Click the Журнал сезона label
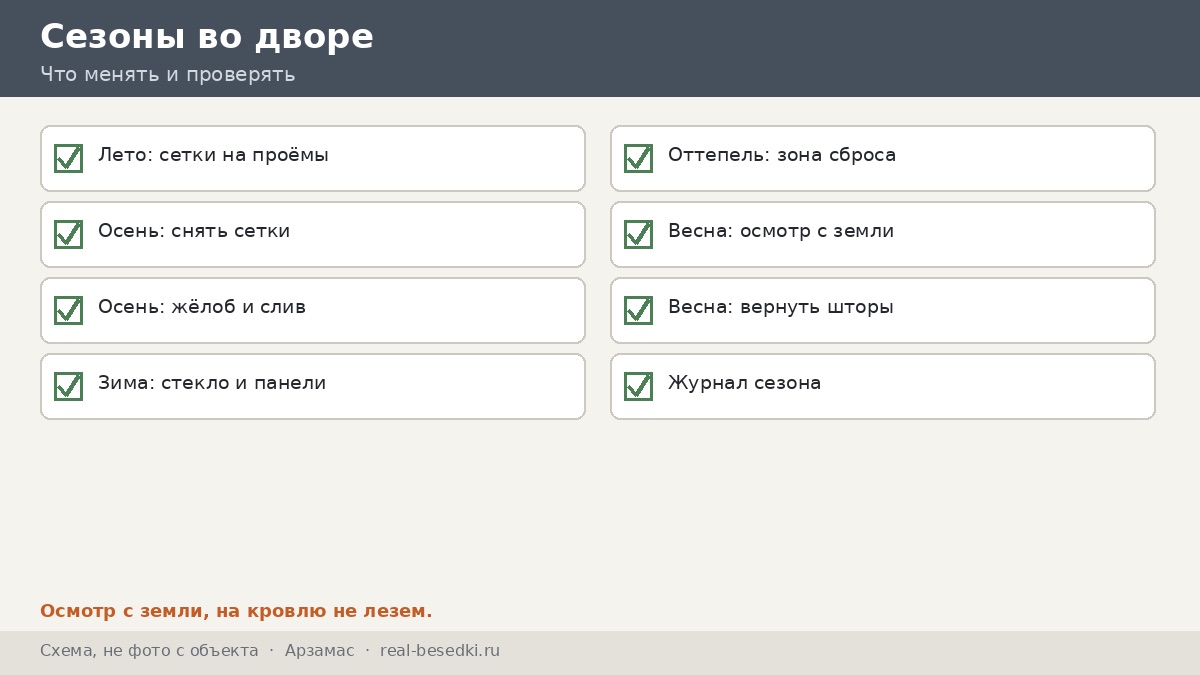Image resolution: width=1200 pixels, height=675 pixels. coord(745,383)
